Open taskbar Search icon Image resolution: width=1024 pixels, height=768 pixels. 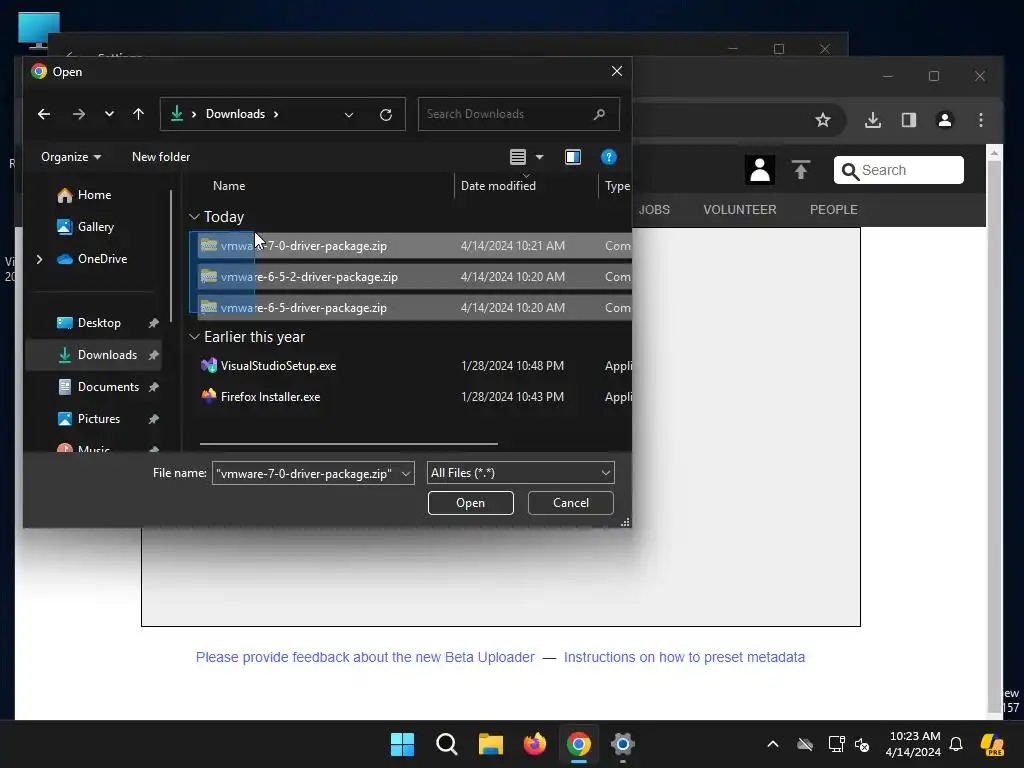tap(447, 744)
